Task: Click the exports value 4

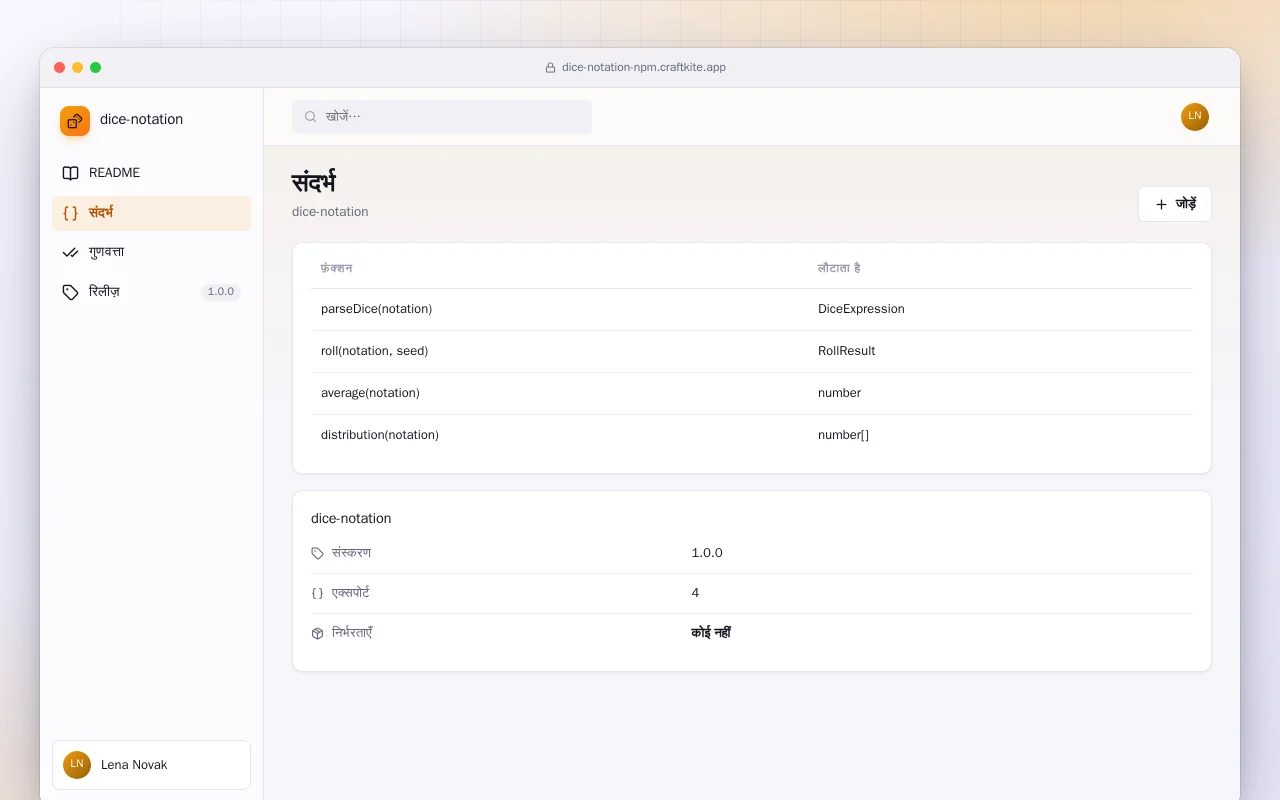Action: tap(695, 593)
